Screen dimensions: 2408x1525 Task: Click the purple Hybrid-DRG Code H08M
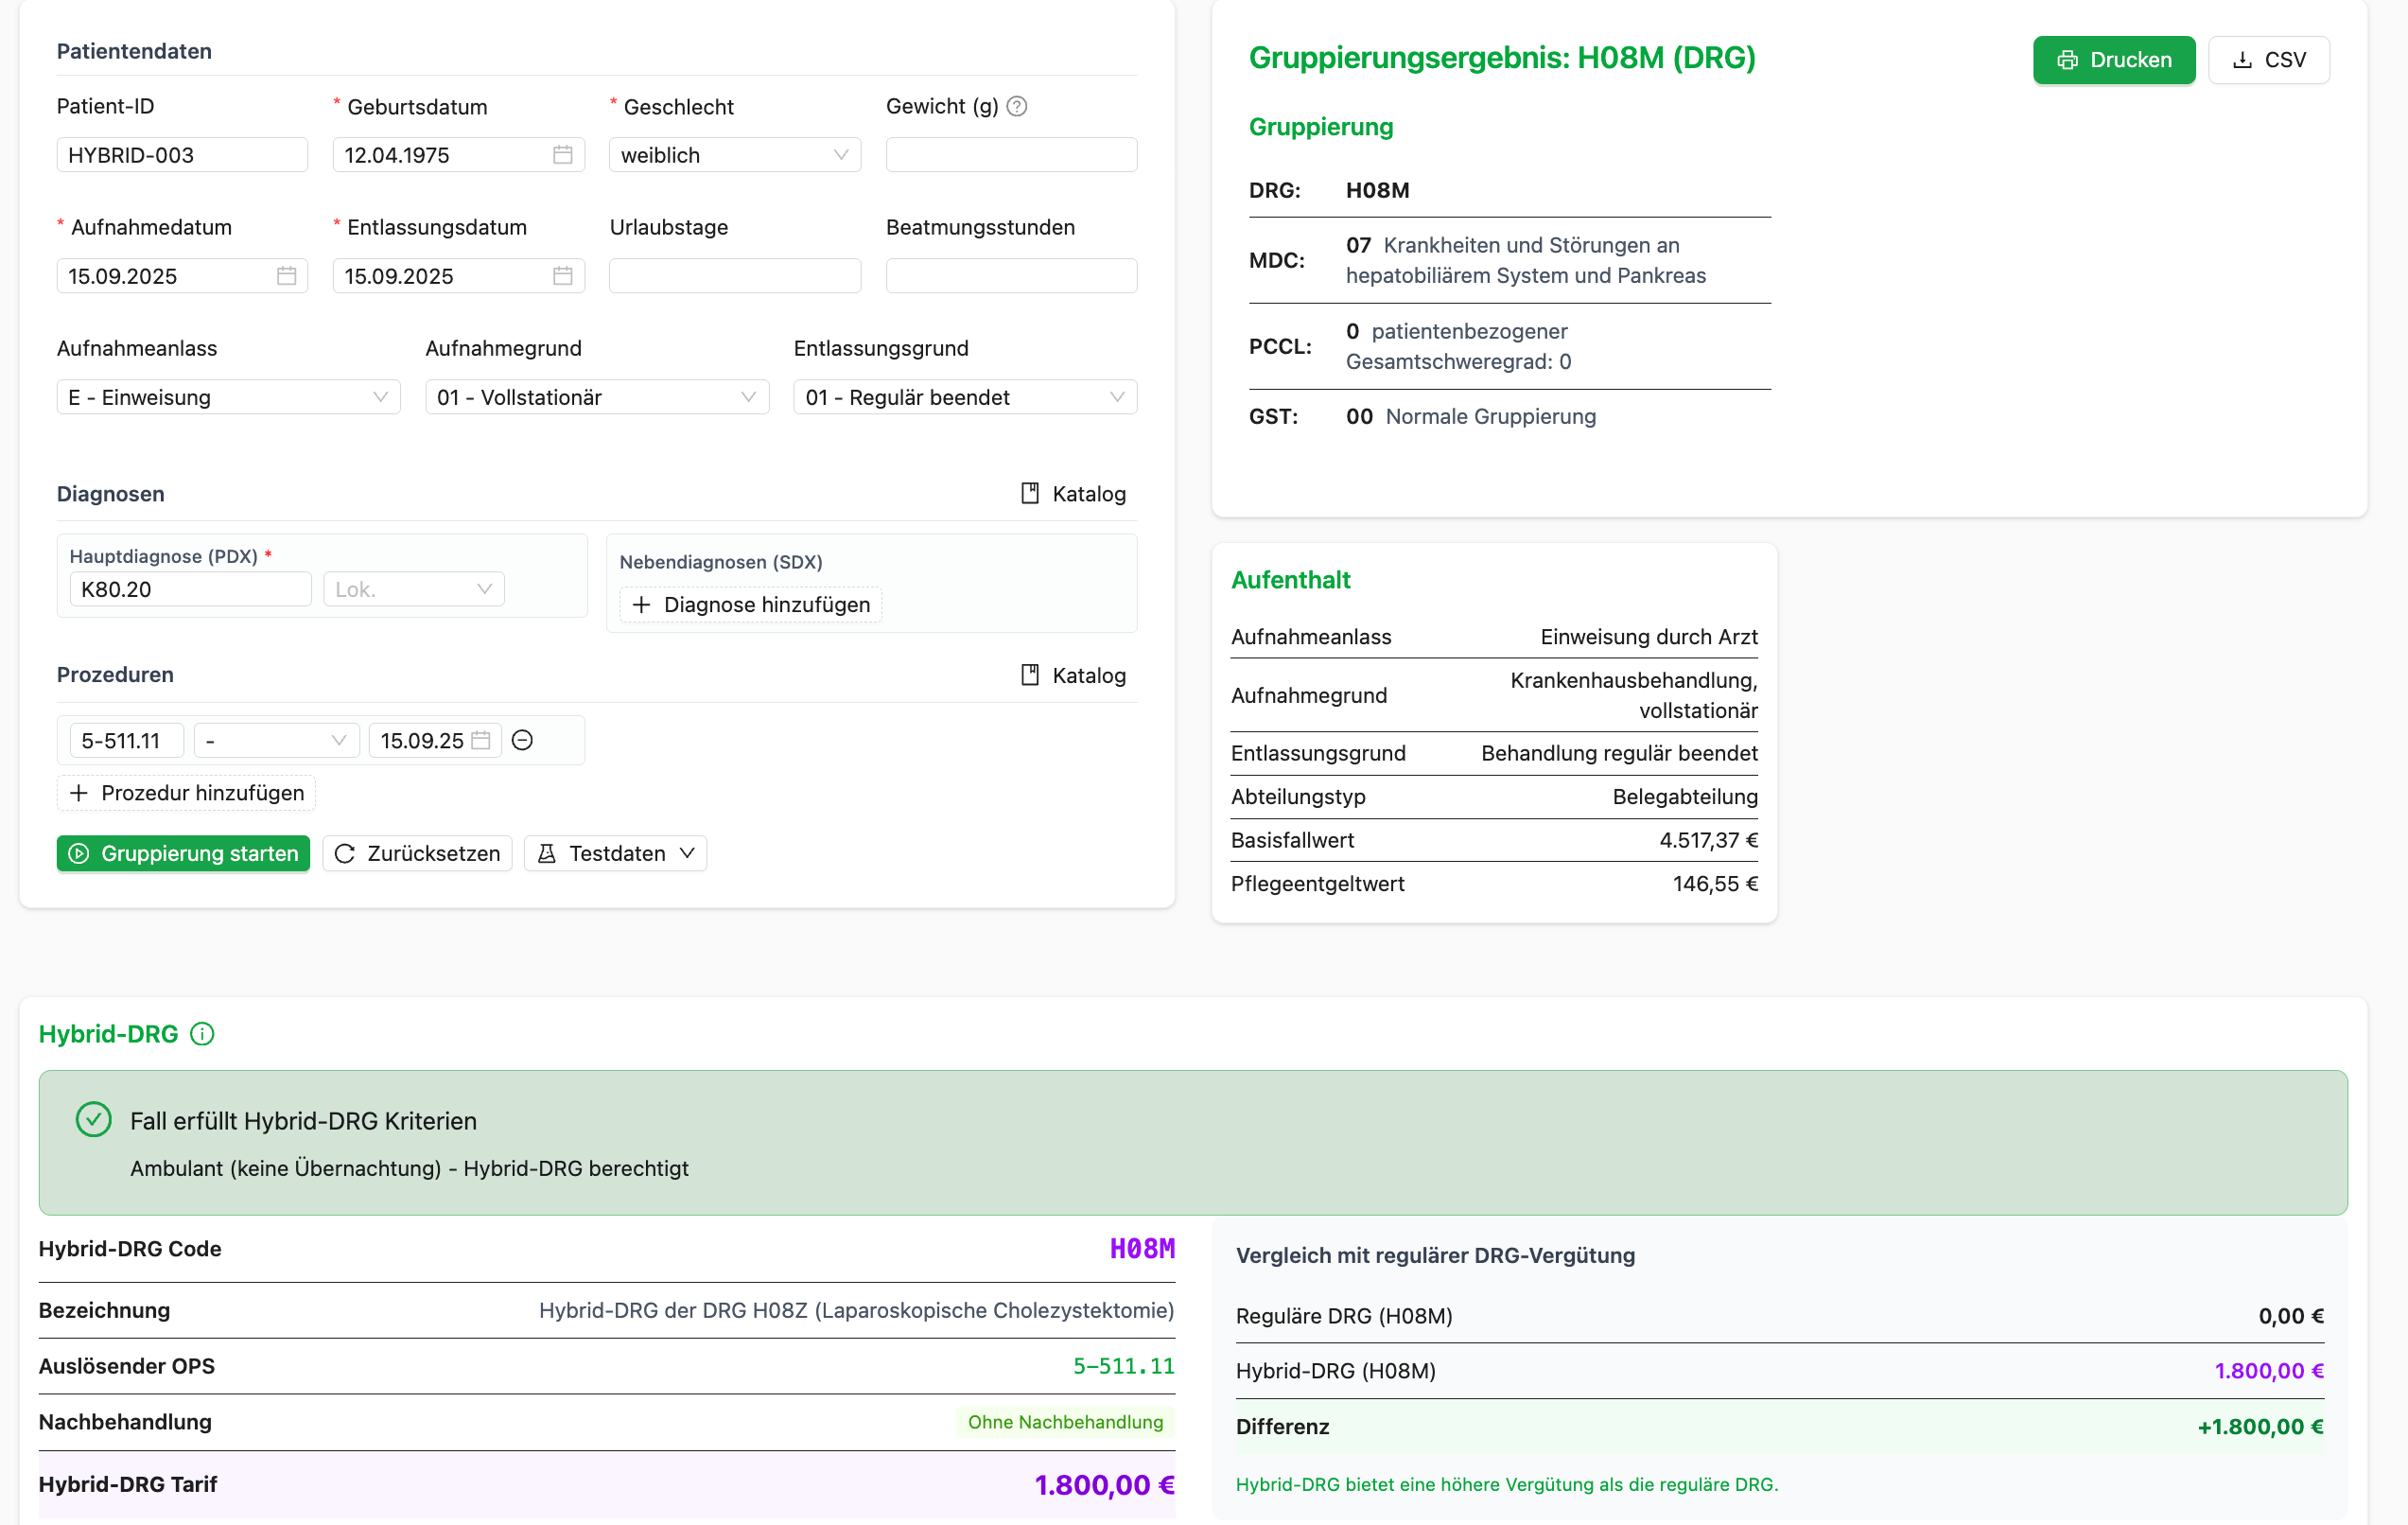1142,1249
